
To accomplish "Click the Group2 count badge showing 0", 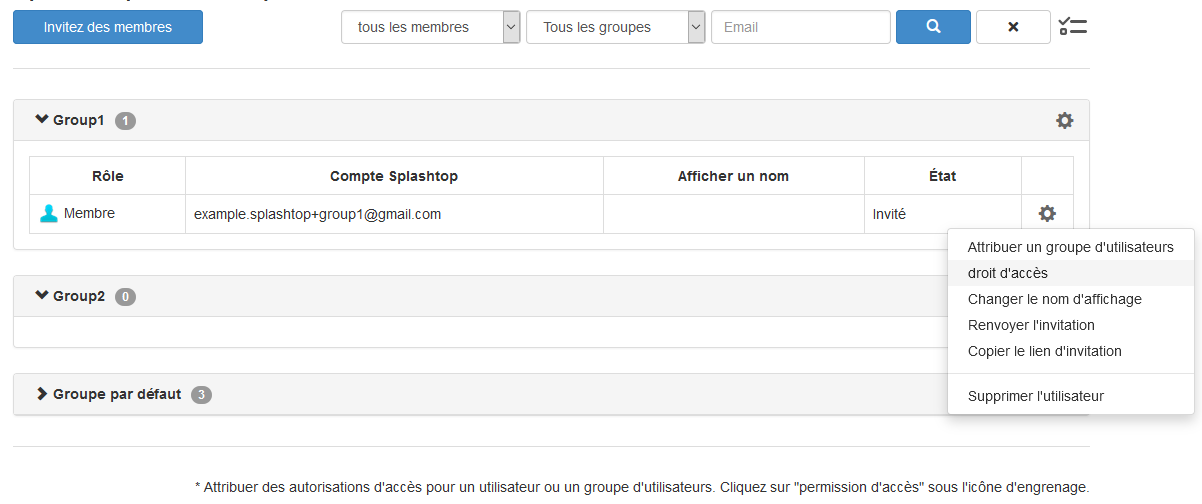I will (x=125, y=297).
